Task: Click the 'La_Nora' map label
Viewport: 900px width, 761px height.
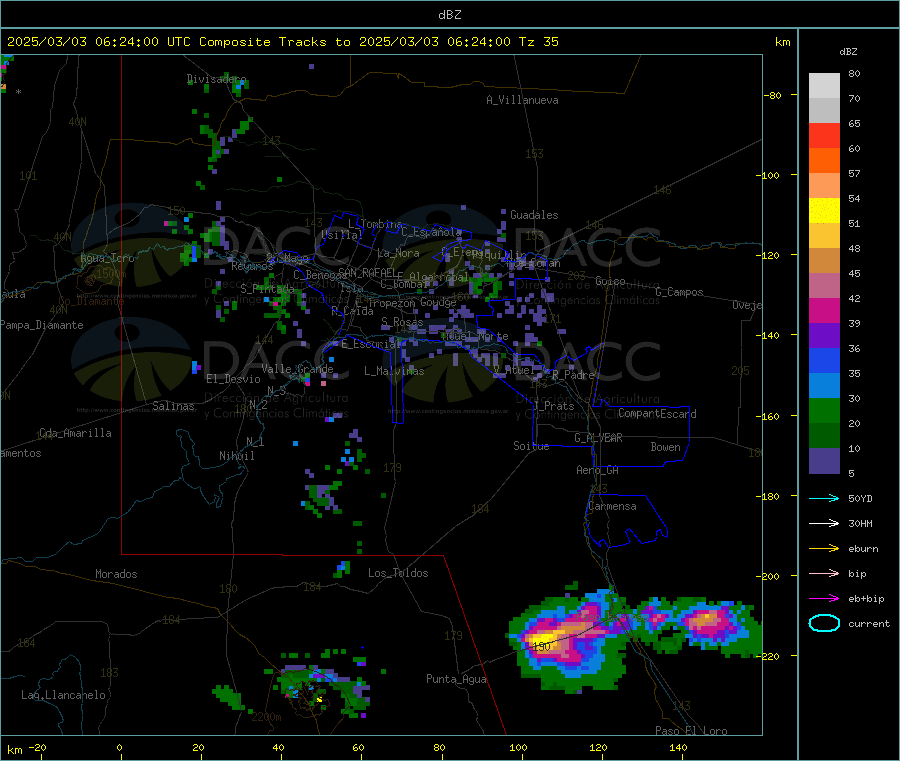Action: point(398,253)
